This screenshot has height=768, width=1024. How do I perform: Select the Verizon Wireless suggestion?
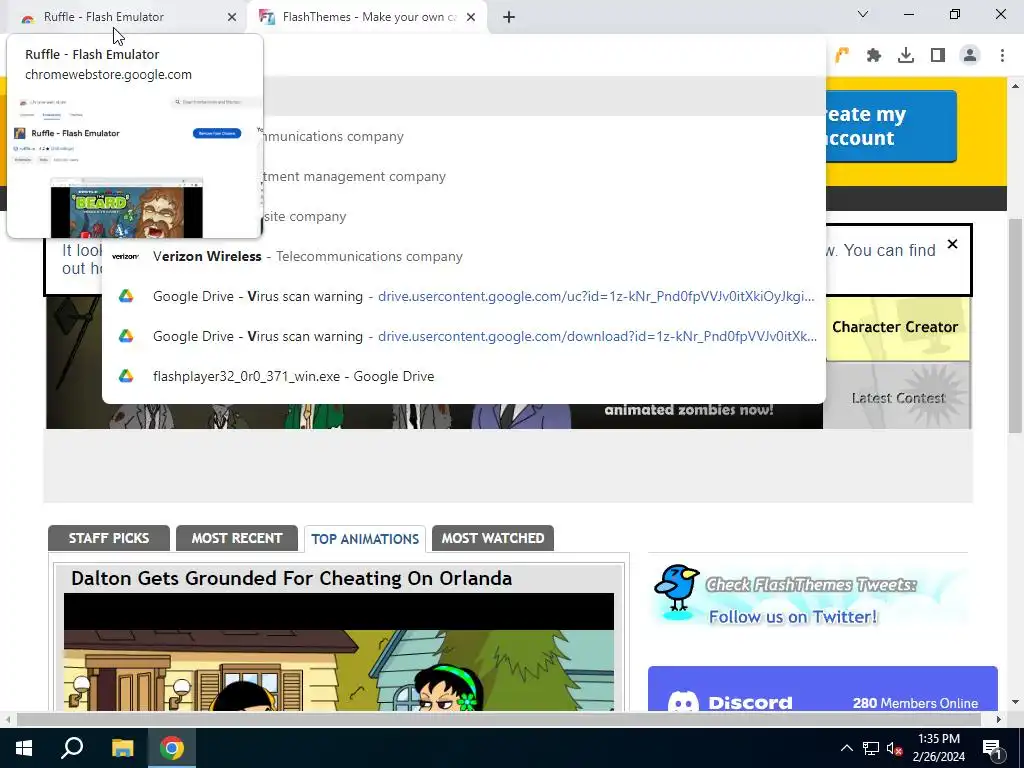tap(464, 256)
